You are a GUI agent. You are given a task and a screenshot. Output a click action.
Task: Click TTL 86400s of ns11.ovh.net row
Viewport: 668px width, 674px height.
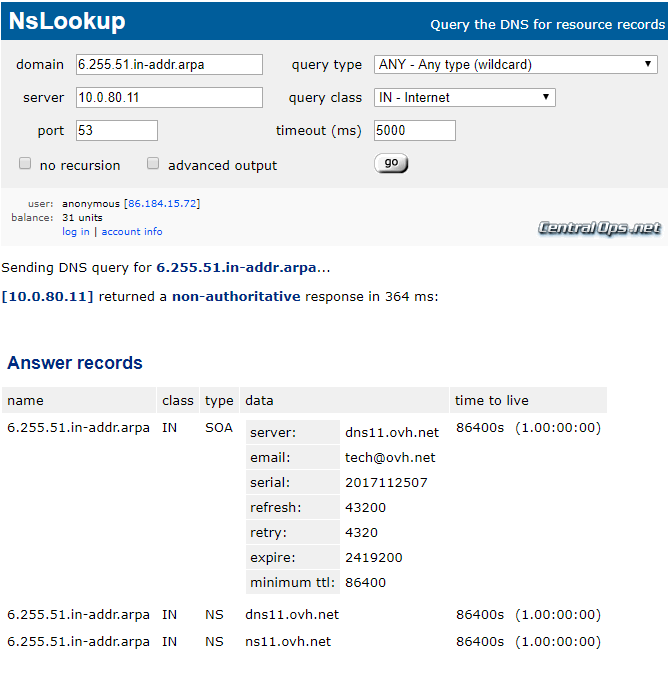[480, 642]
